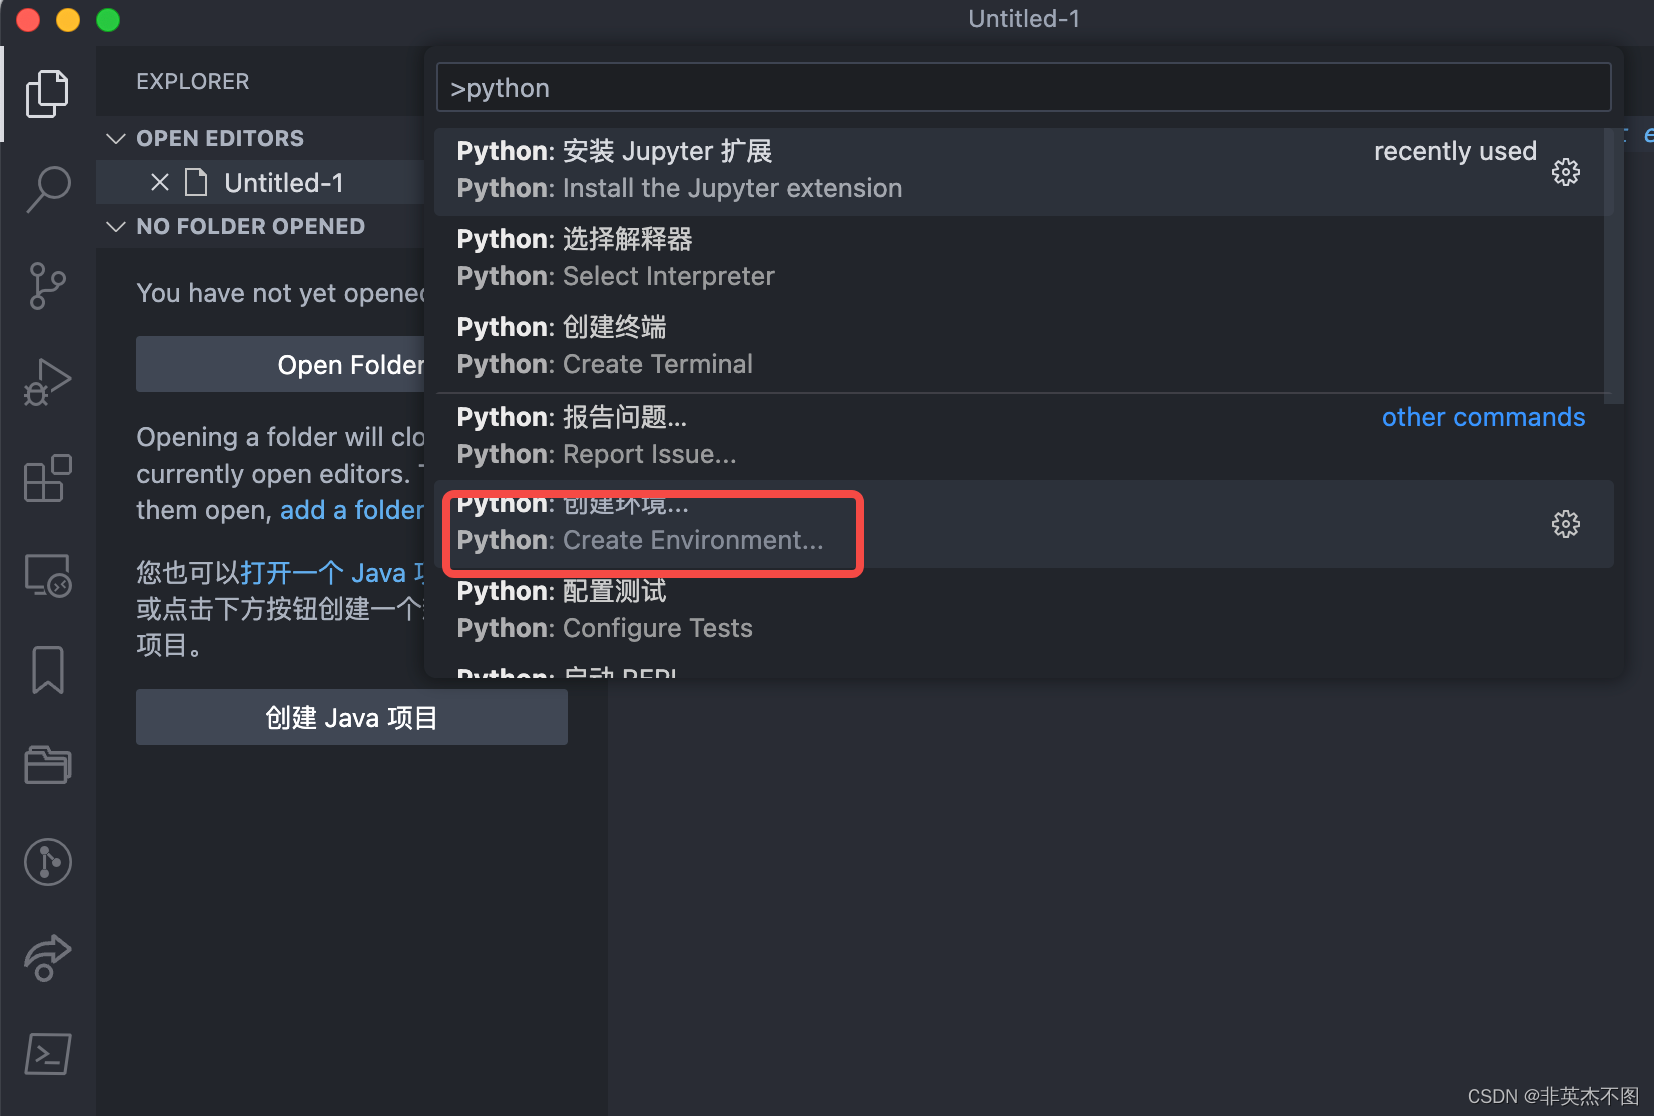Click gear icon for Install Jupyter extension command
This screenshot has width=1654, height=1116.
pyautogui.click(x=1565, y=172)
